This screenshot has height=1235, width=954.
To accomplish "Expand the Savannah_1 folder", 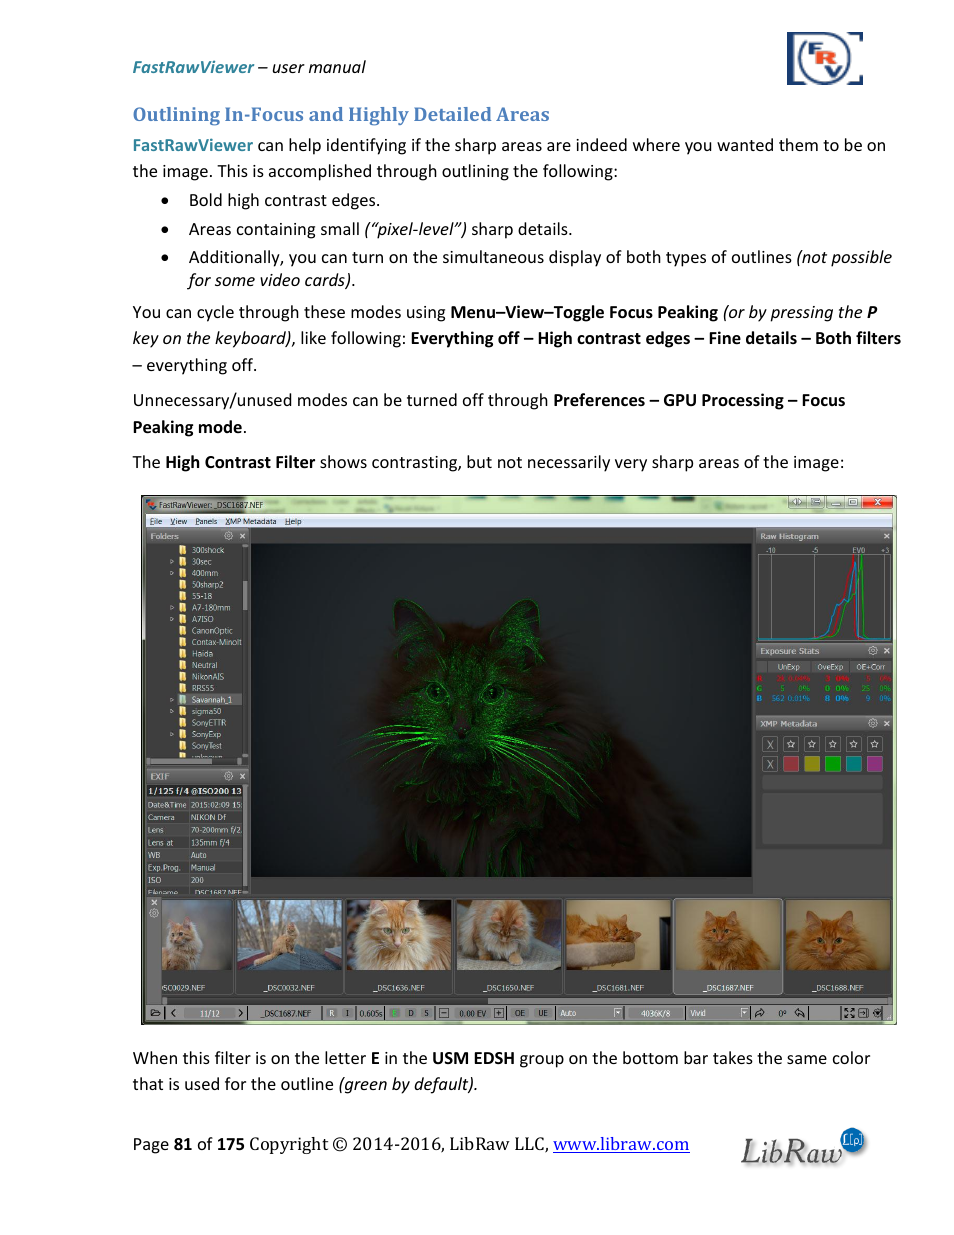I will 172,700.
